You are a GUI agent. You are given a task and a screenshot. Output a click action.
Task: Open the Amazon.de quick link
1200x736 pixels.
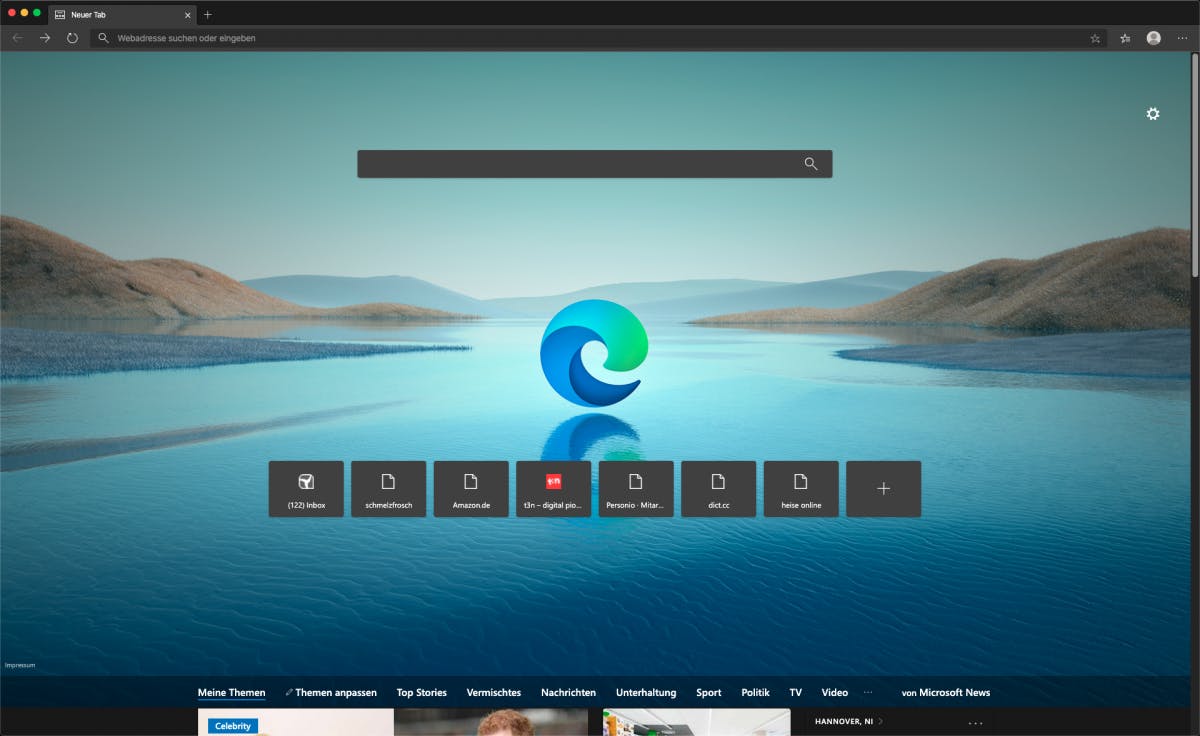(471, 489)
